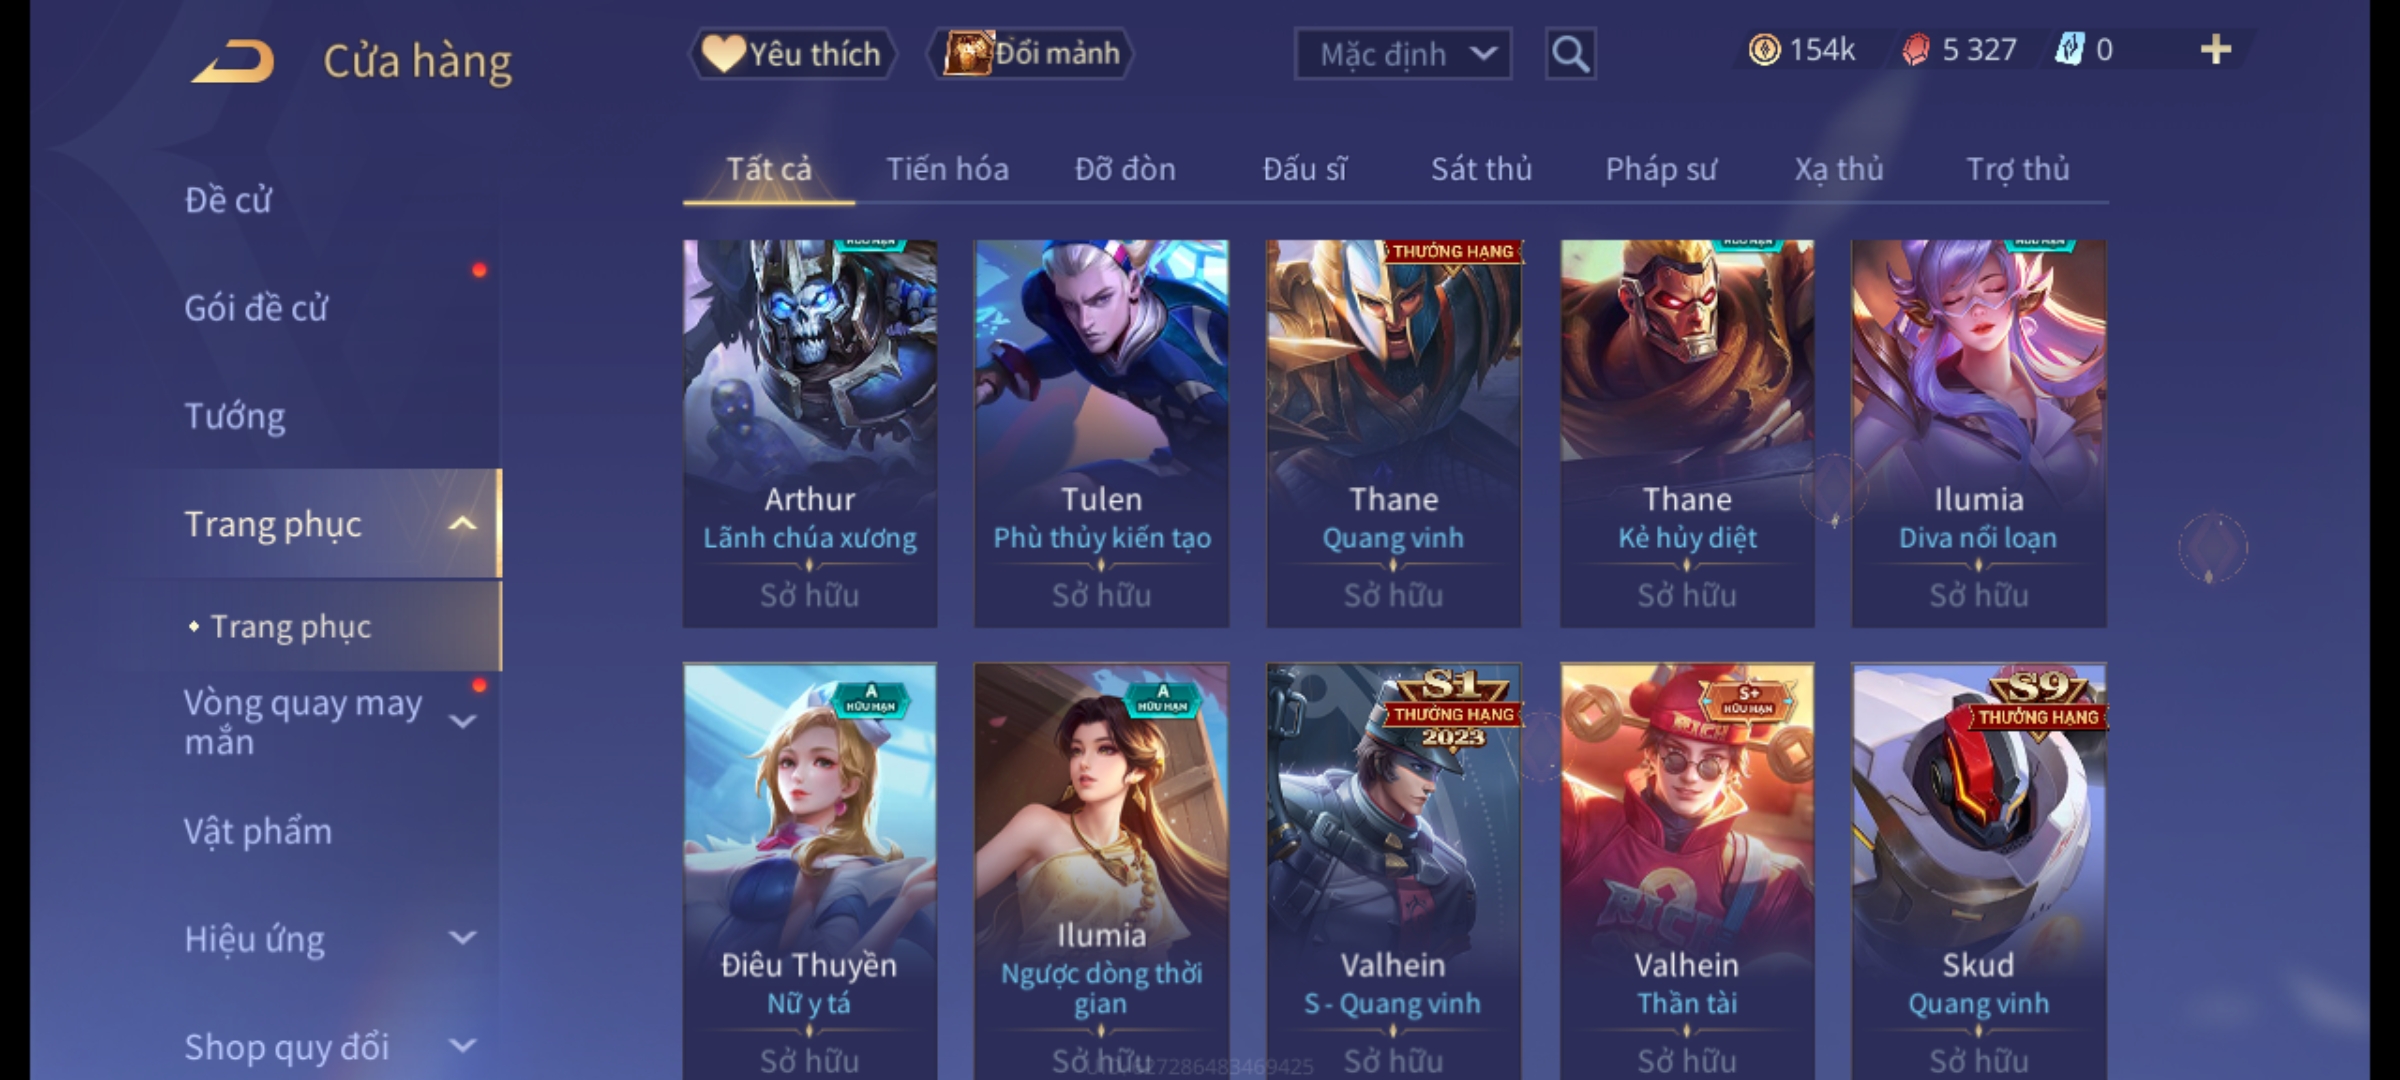Select Arthur Lãnh chúa xương skin card
Screen dimensions: 2400x1080
[810, 433]
